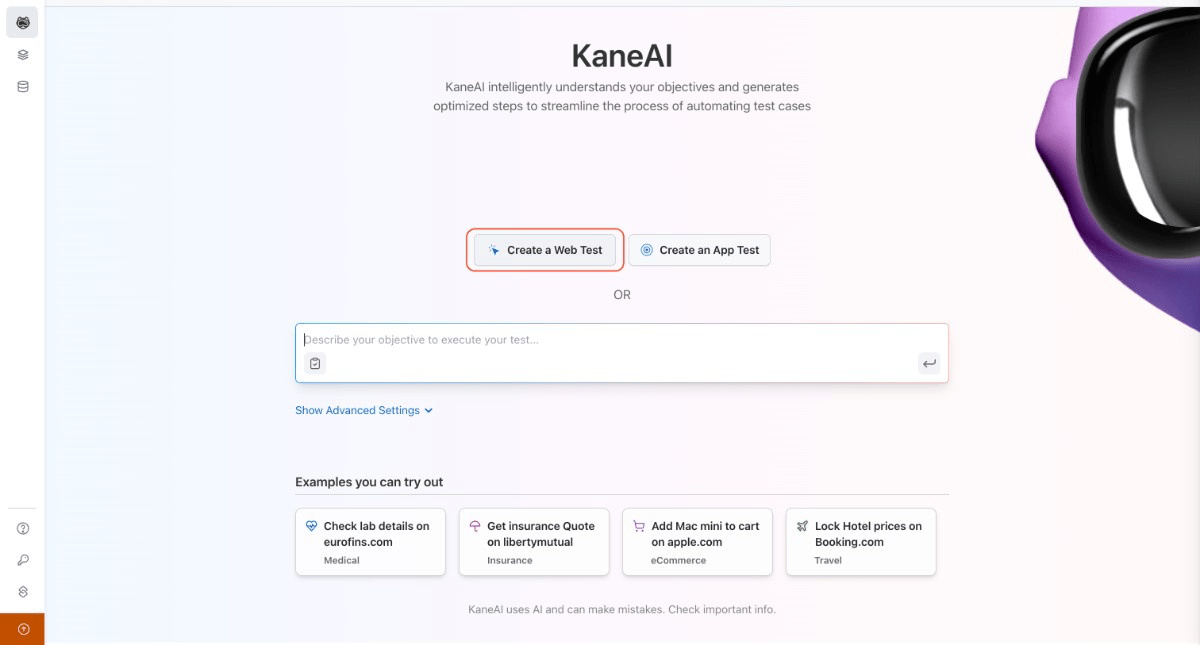Click the key icon in sidebar

point(23,560)
